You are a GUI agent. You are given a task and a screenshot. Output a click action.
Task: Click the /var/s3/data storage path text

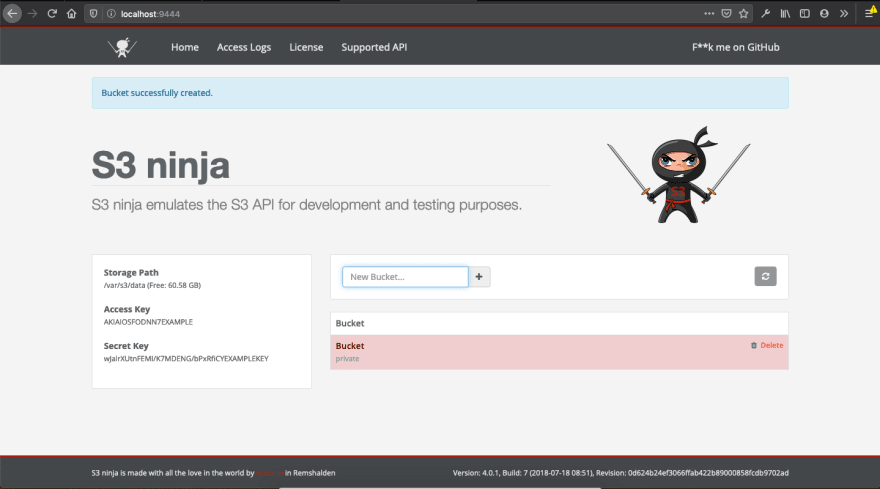152,285
